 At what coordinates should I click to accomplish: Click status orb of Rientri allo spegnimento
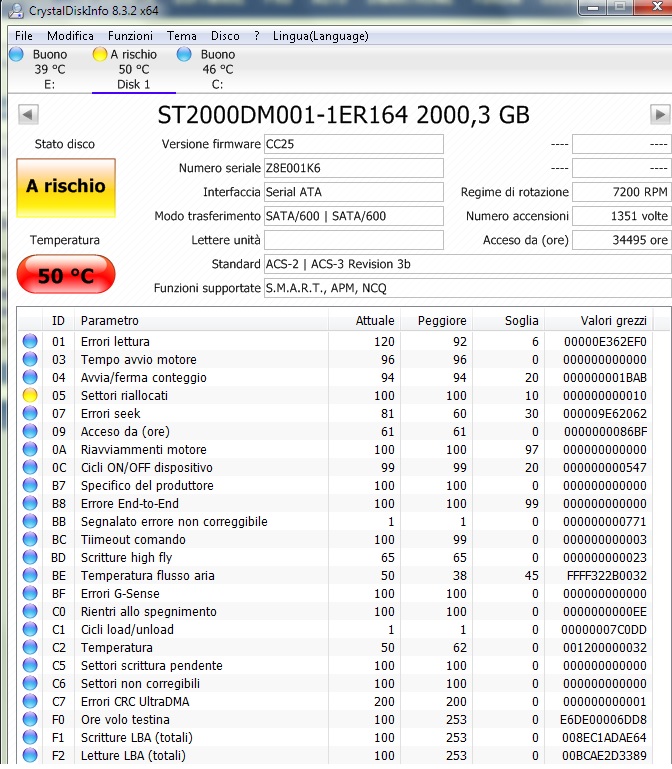click(30, 612)
